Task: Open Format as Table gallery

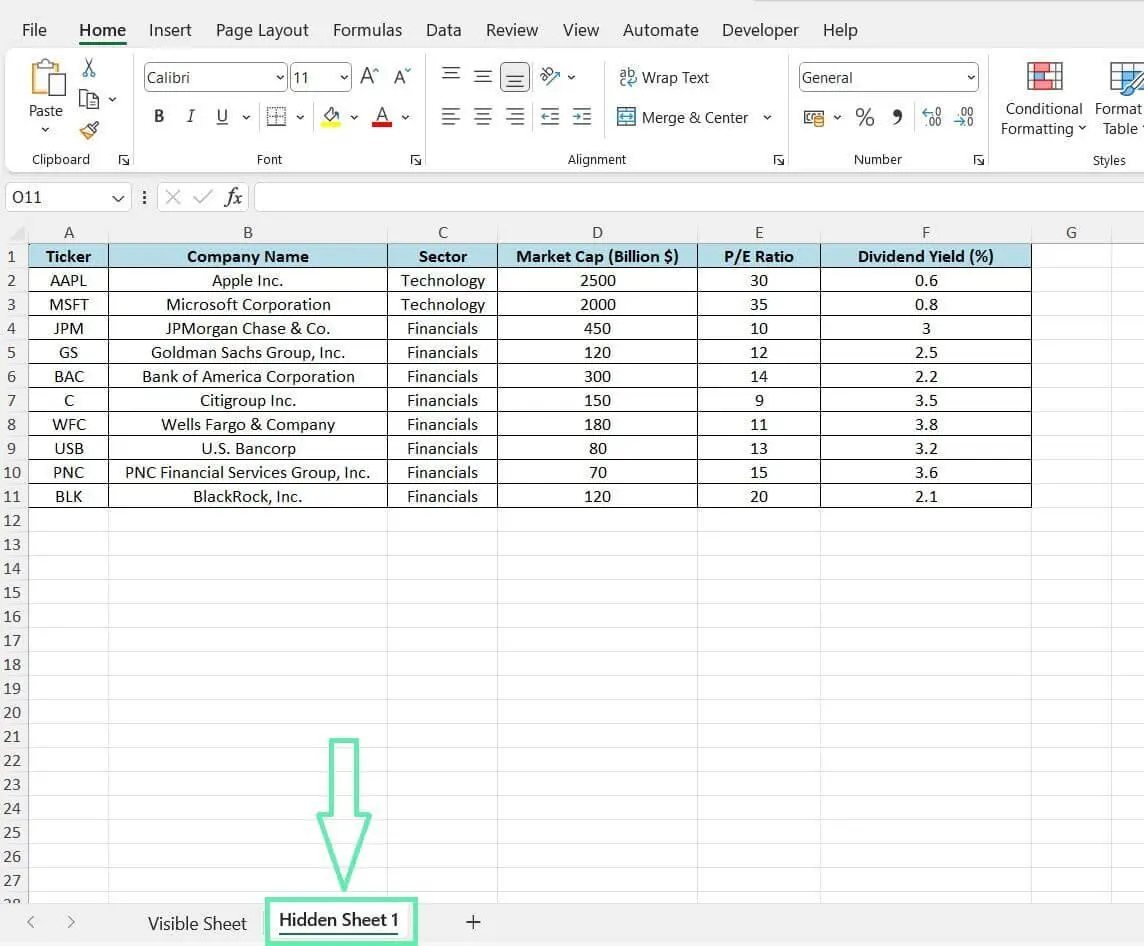Action: (x=1119, y=100)
